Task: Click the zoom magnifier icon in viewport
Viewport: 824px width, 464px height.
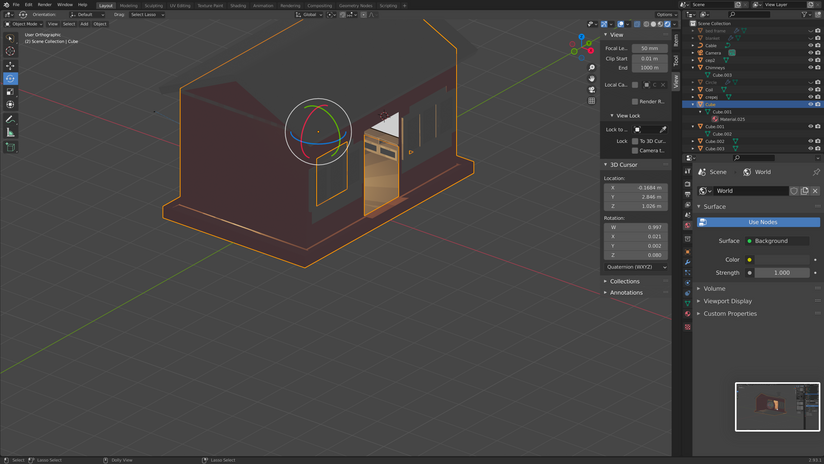Action: (x=592, y=68)
